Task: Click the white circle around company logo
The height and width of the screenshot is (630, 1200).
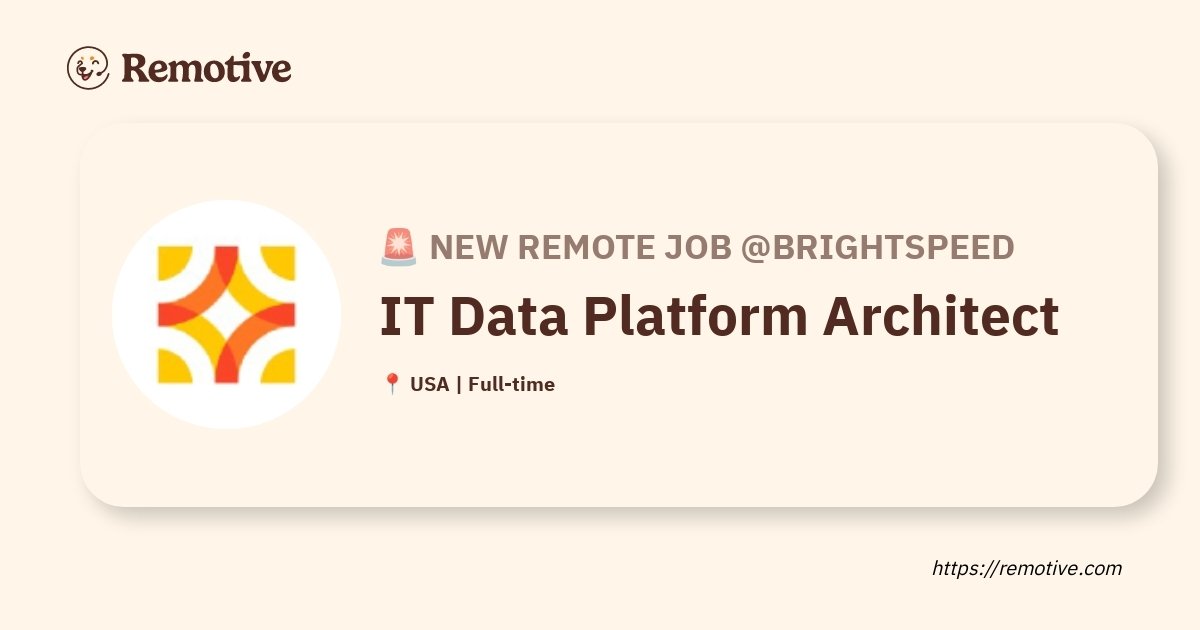Action: coord(227,314)
